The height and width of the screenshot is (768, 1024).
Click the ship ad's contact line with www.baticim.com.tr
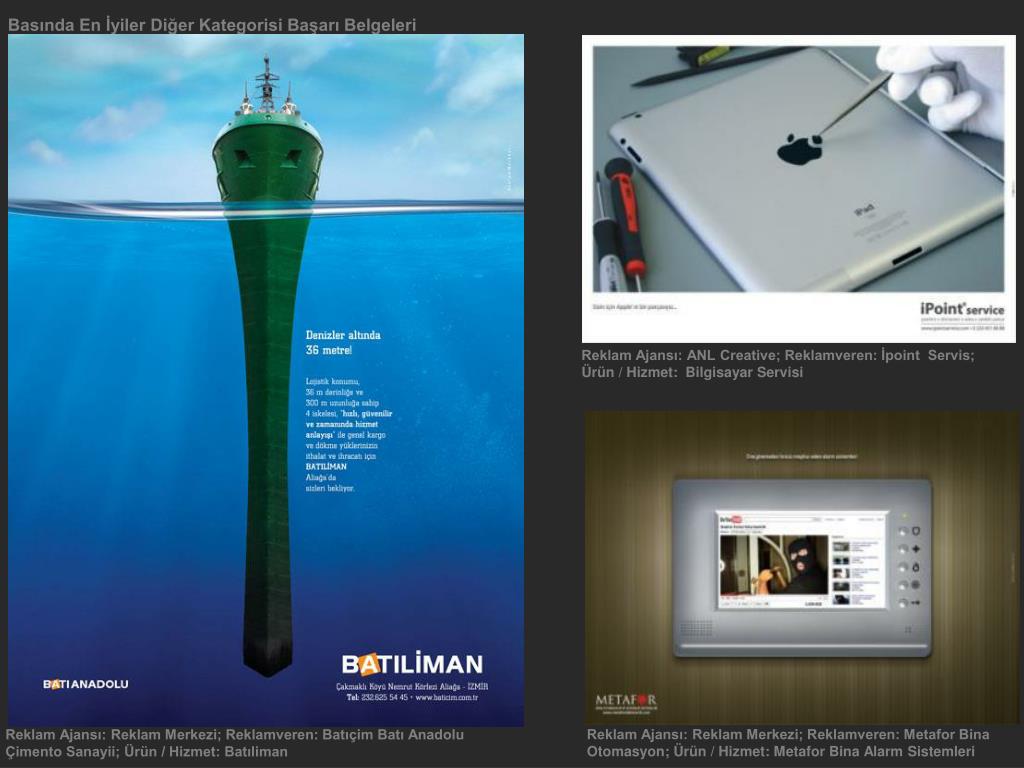tap(412, 697)
